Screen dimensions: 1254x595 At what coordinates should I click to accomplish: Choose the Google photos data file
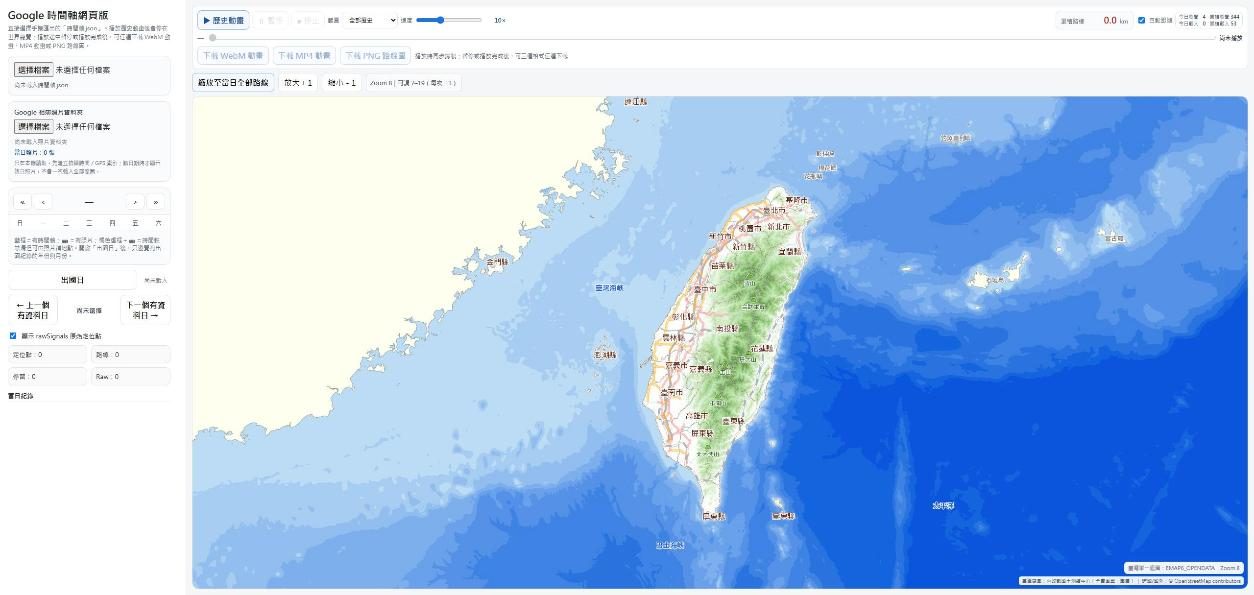33,127
